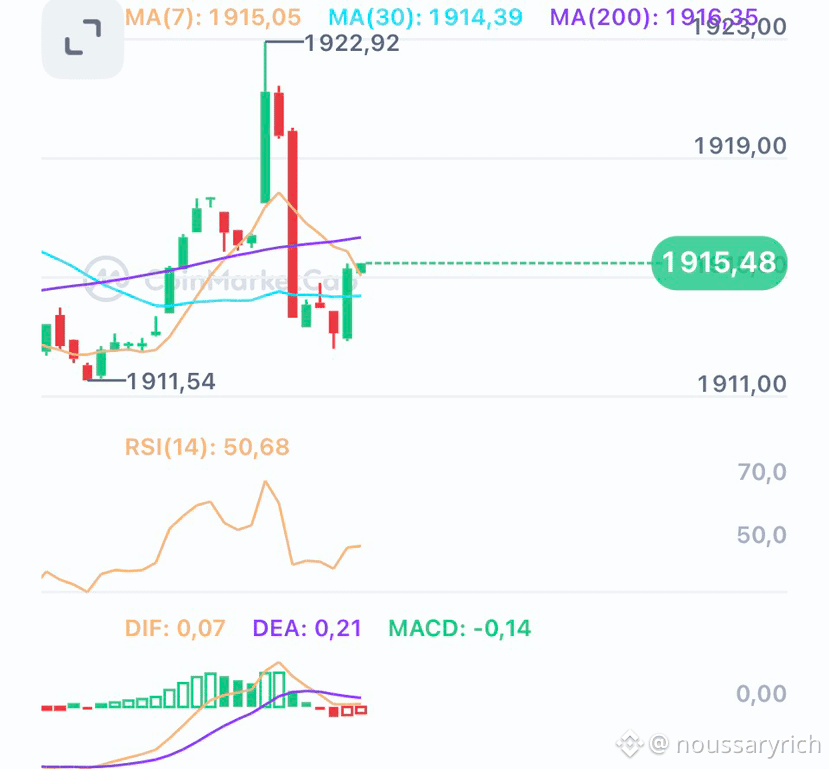829x769 pixels.
Task: Click the 50,0 RSI axis label
Action: (762, 535)
